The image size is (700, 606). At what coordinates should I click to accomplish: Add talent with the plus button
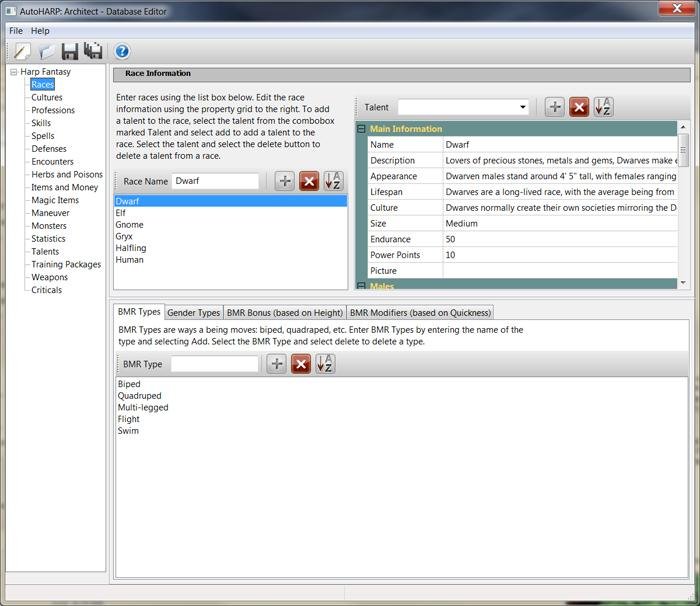pos(555,107)
